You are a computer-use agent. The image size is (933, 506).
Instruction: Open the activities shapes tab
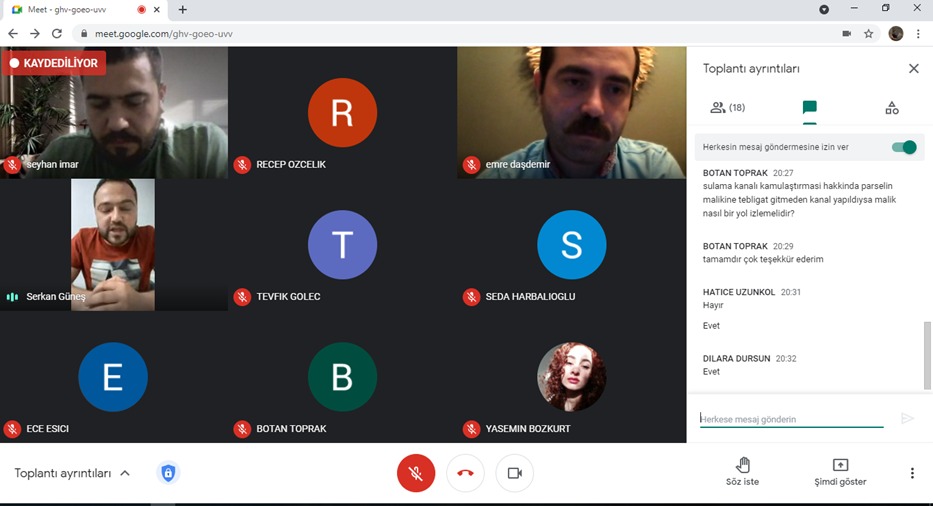[892, 107]
